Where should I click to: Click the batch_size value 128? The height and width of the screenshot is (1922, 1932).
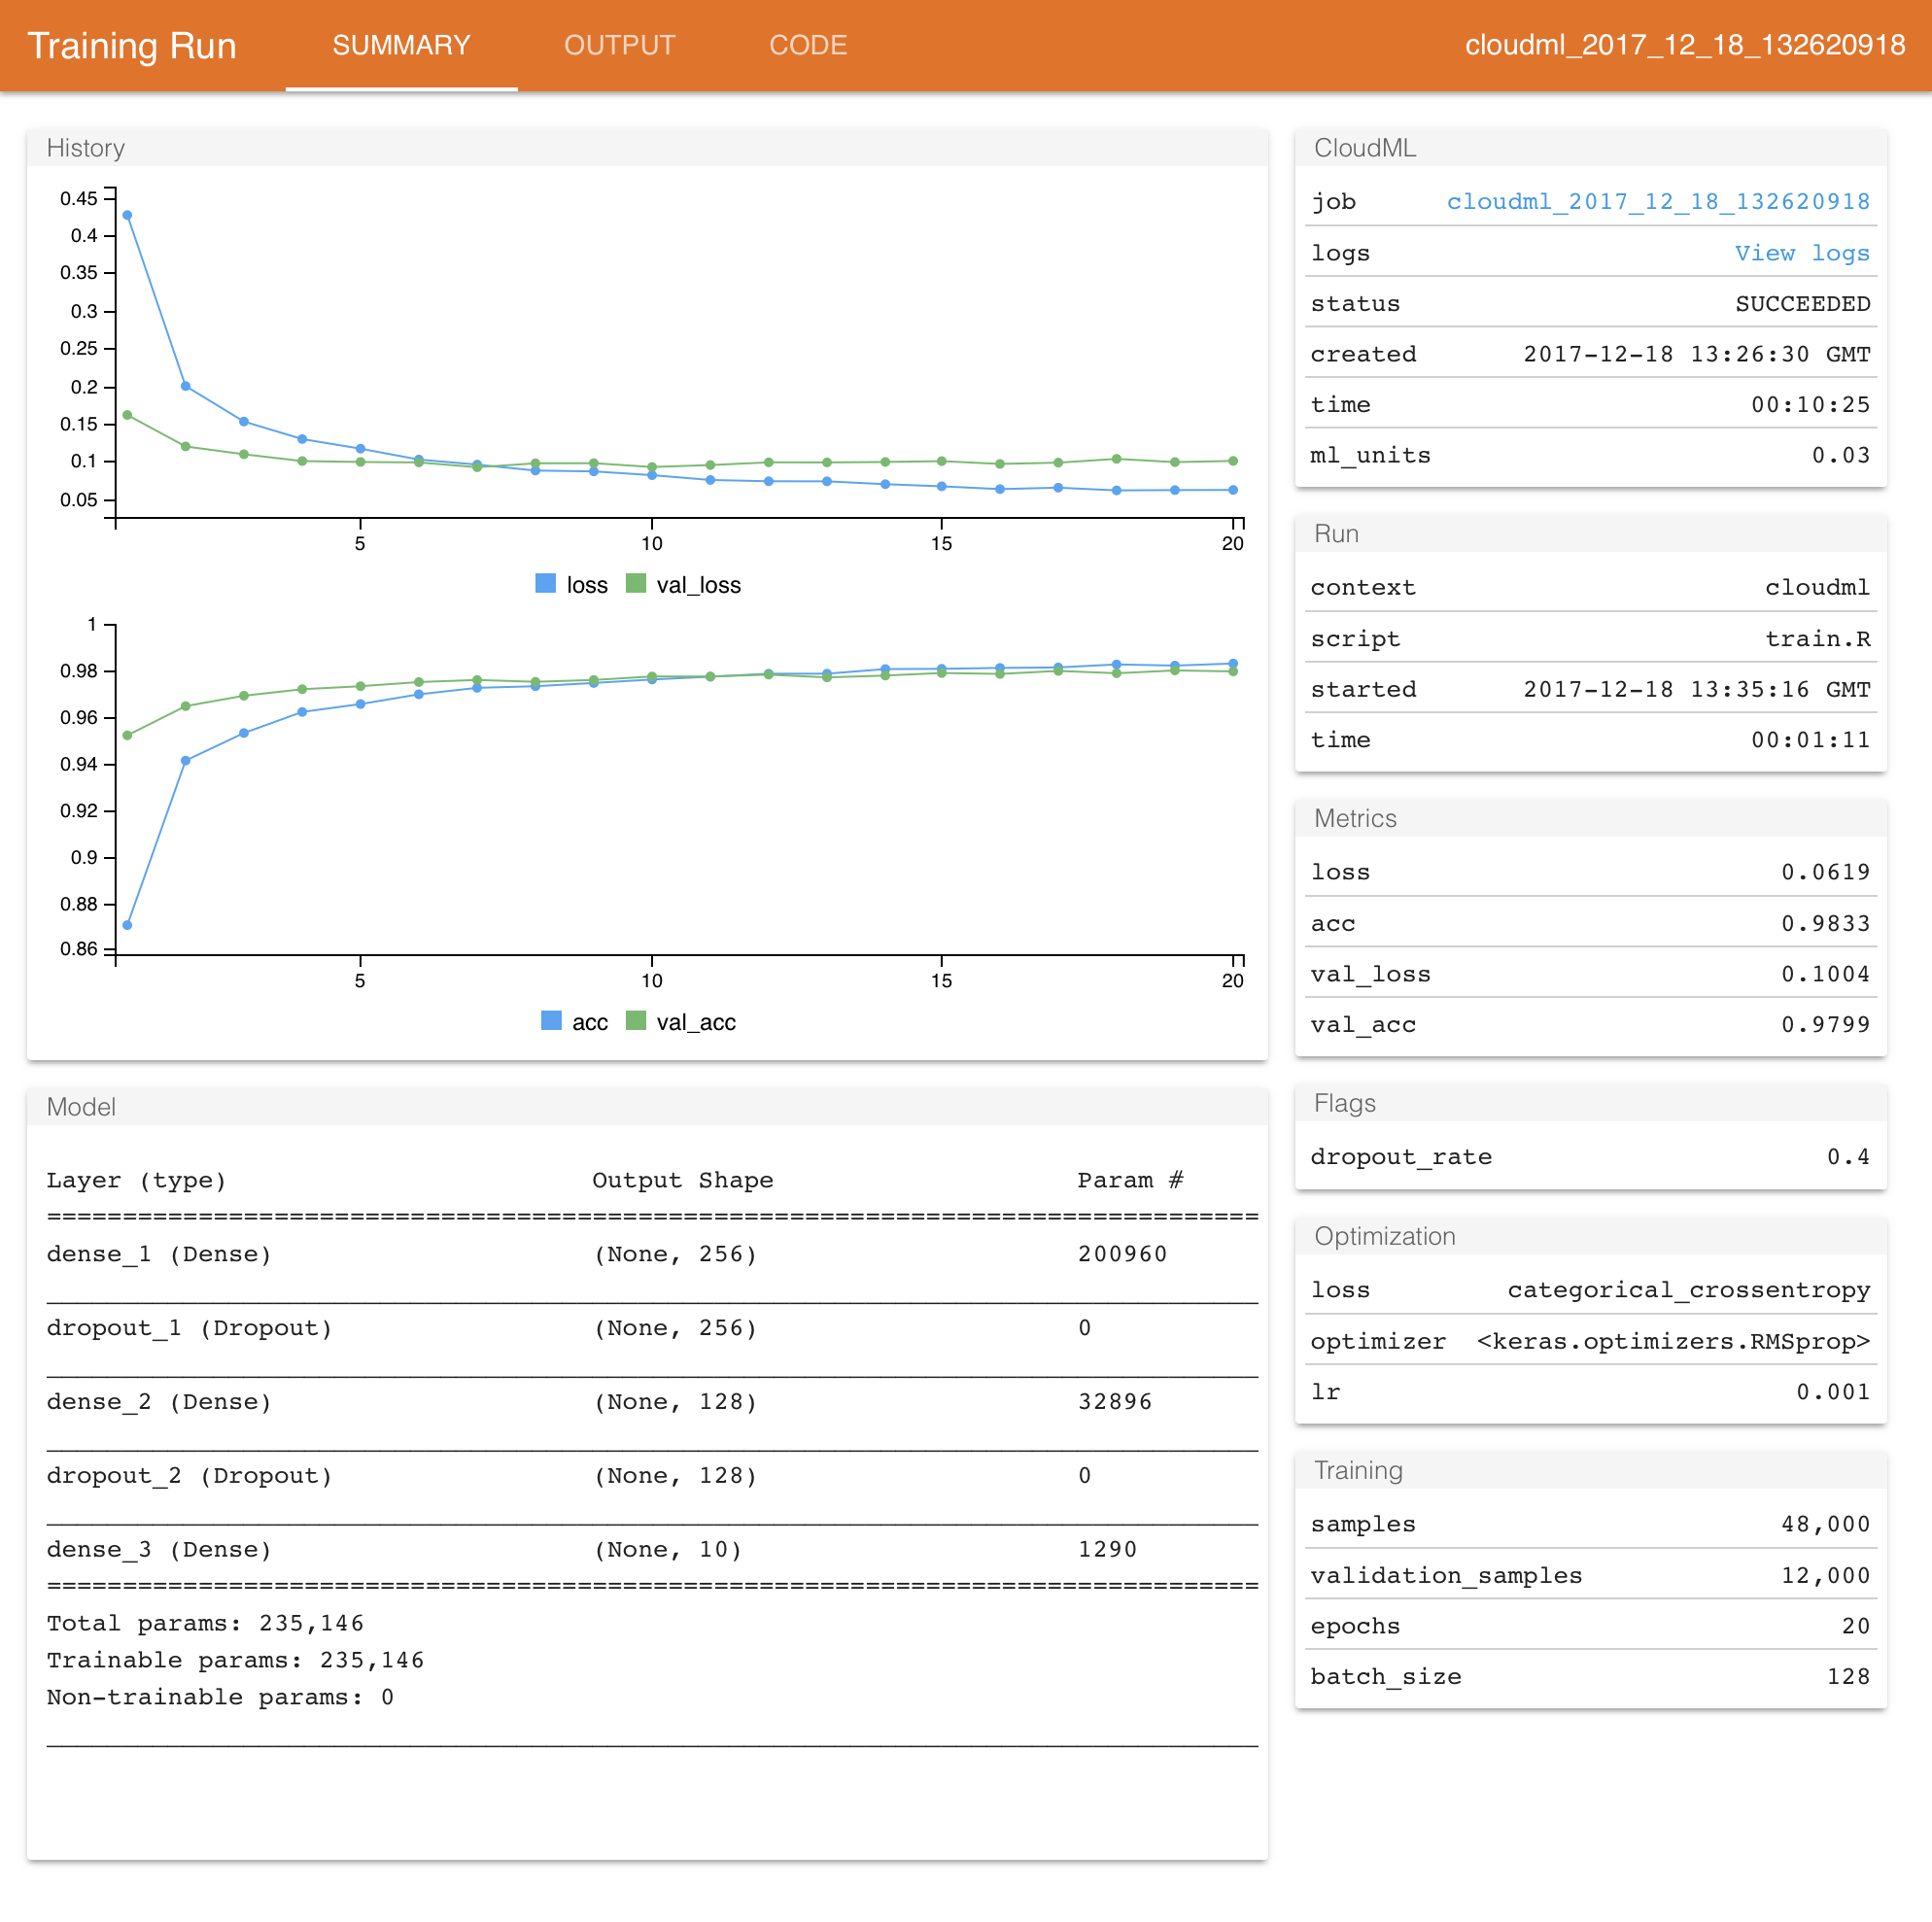click(1848, 1677)
